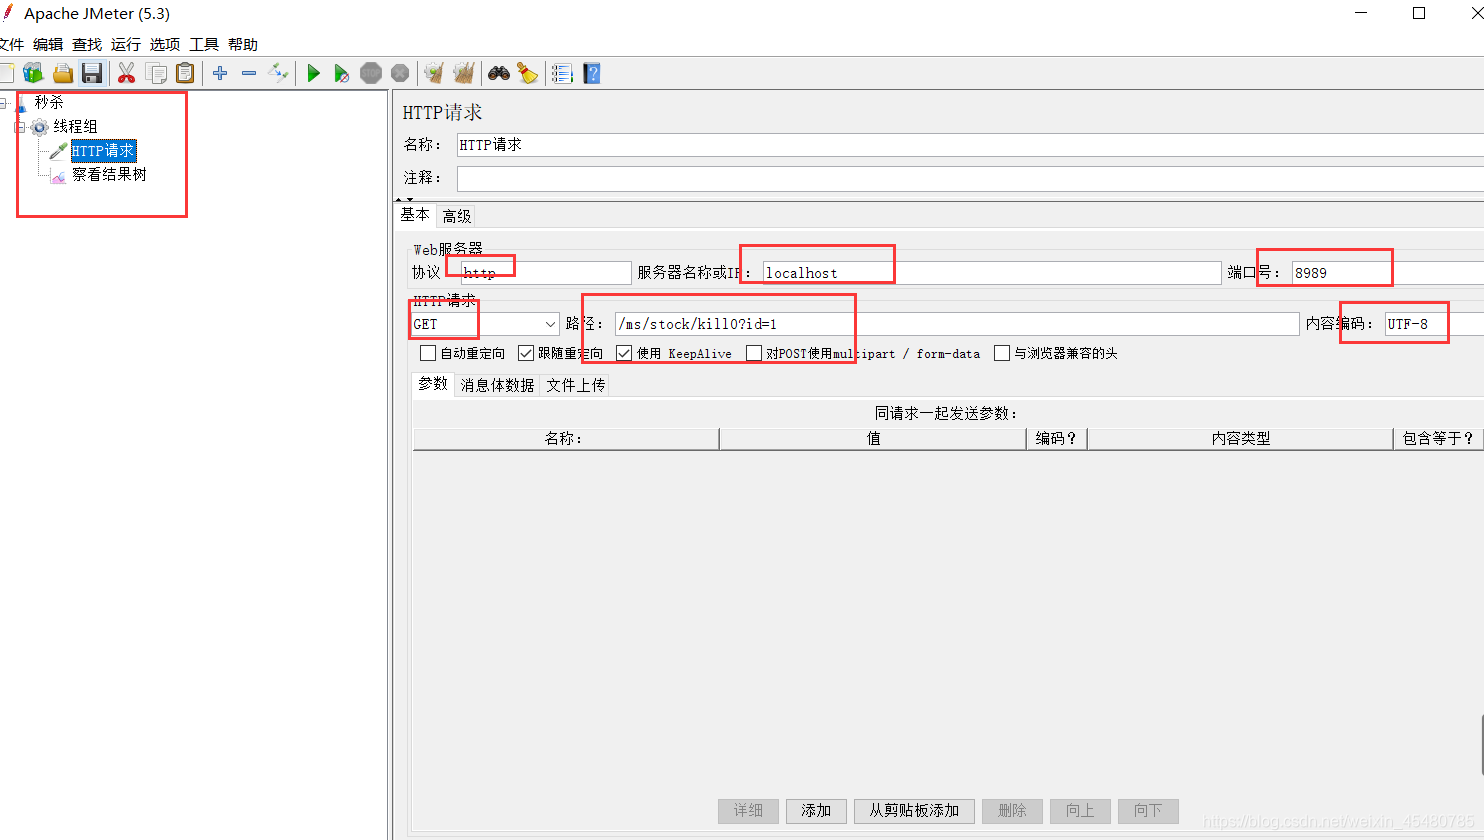
Task: Click the 向上 button
Action: [x=1080, y=810]
